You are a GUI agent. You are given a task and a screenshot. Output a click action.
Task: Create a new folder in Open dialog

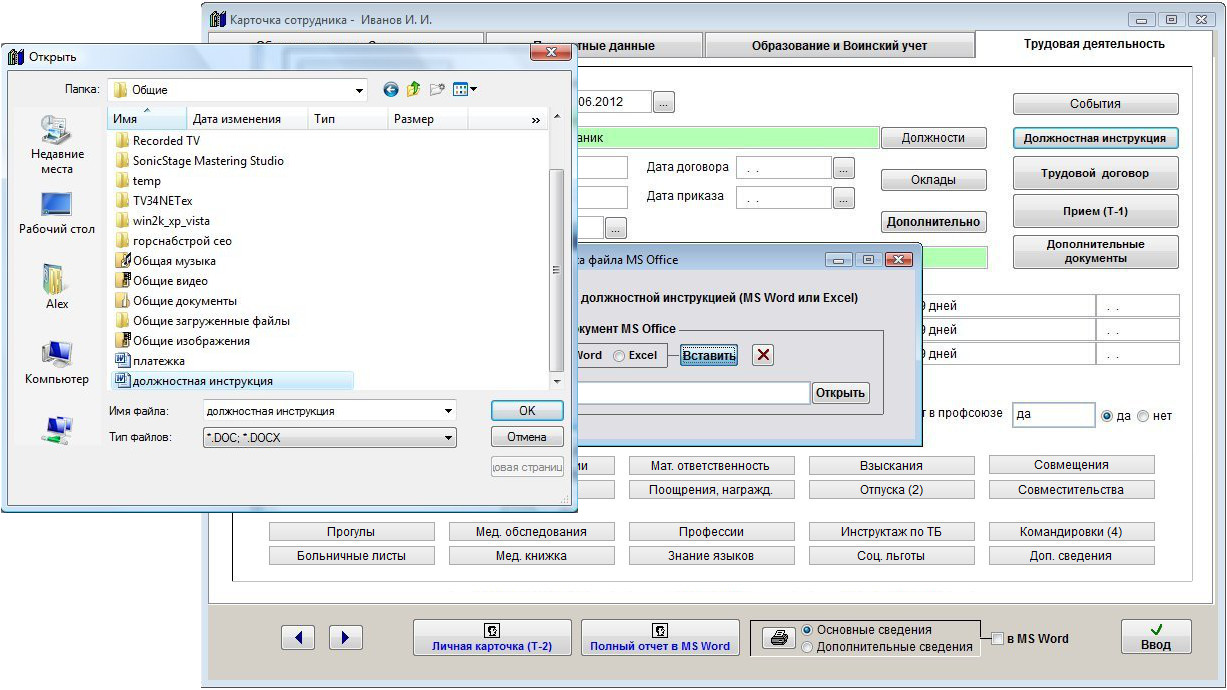[x=436, y=90]
